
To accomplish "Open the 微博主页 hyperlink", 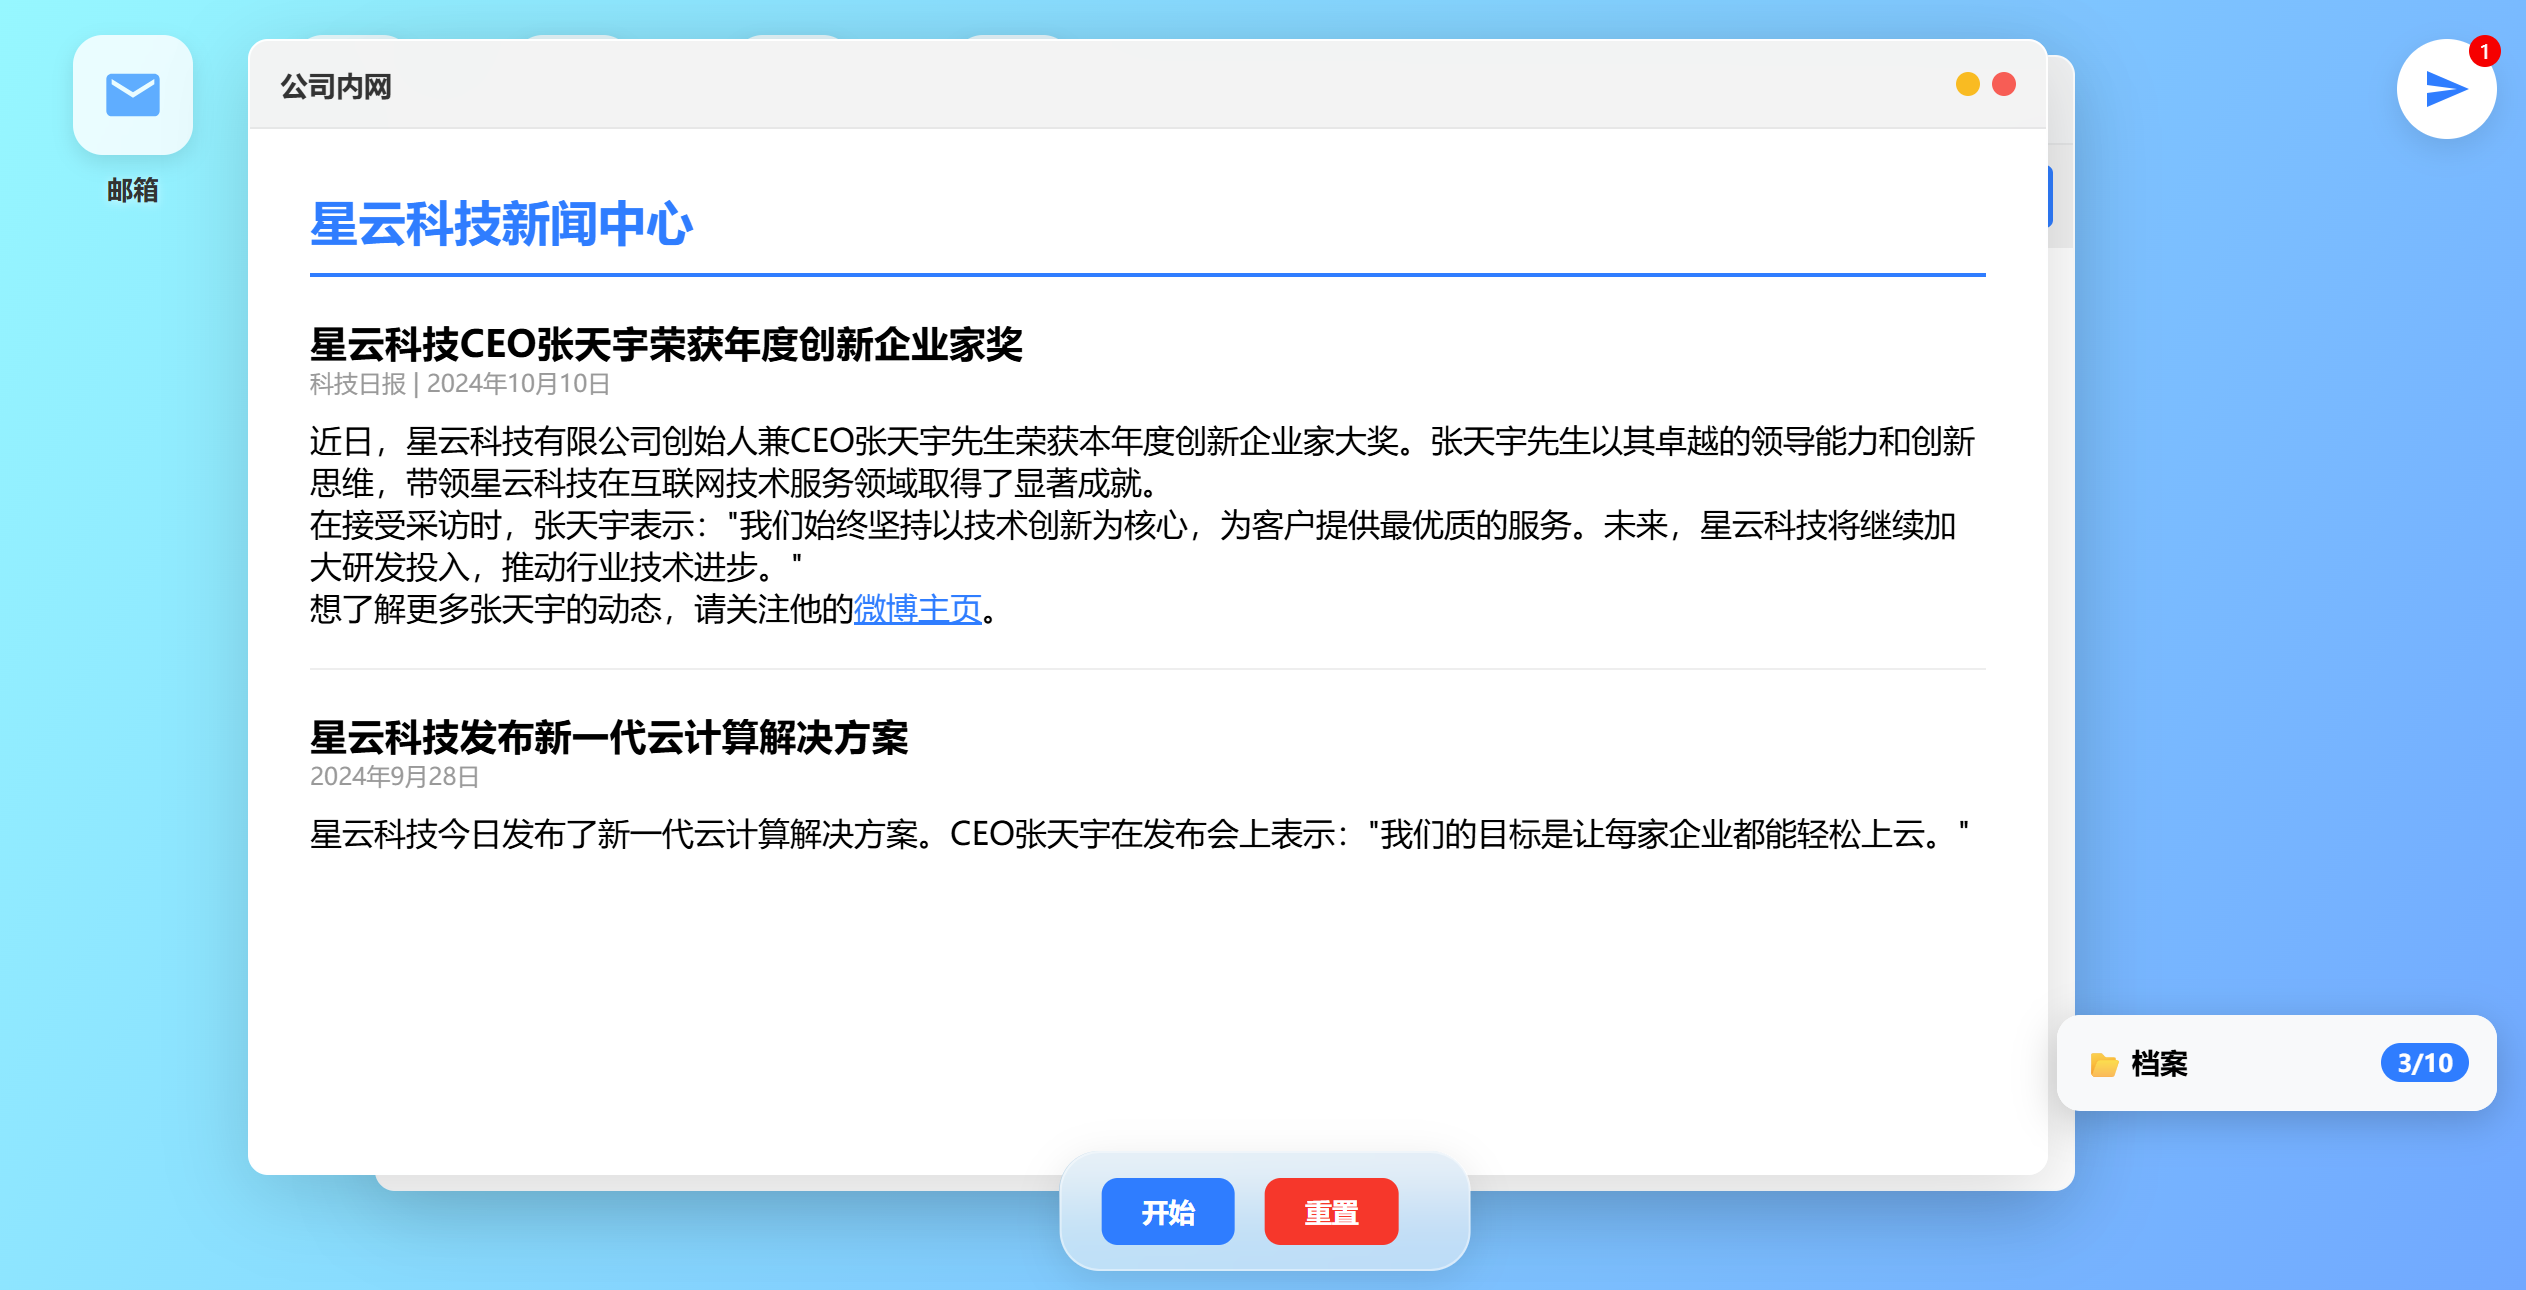I will tap(917, 609).
